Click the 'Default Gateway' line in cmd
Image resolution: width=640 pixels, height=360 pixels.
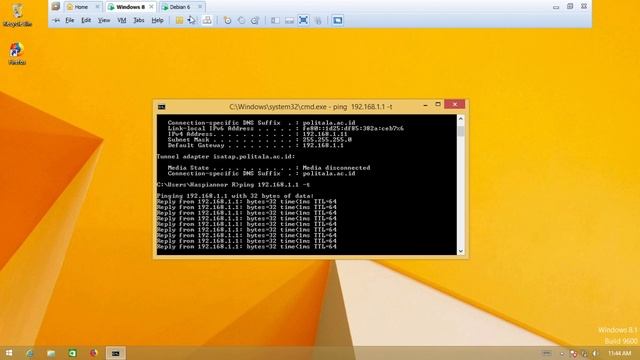pyautogui.click(x=256, y=145)
